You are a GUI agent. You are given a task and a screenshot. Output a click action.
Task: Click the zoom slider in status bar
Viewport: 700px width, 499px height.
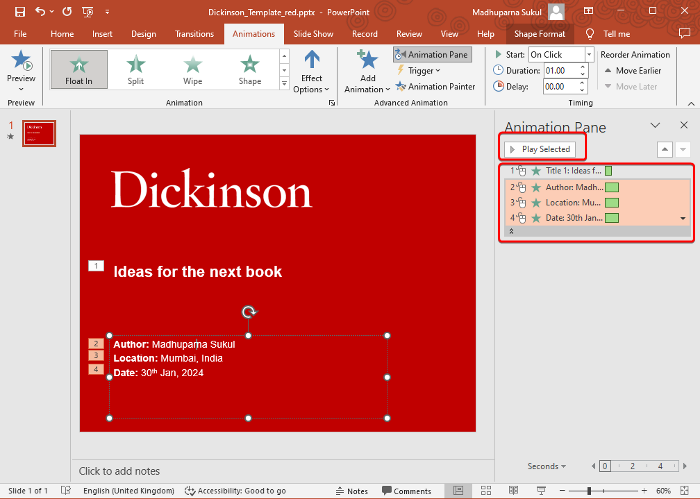tap(590, 491)
